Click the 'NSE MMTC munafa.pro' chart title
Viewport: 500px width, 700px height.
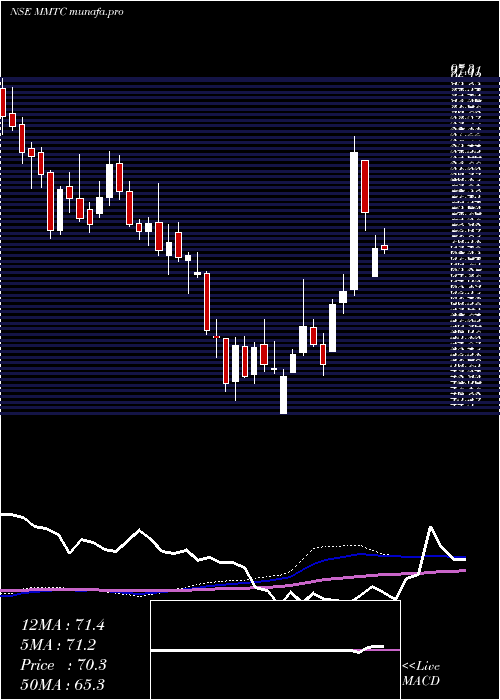point(66,12)
